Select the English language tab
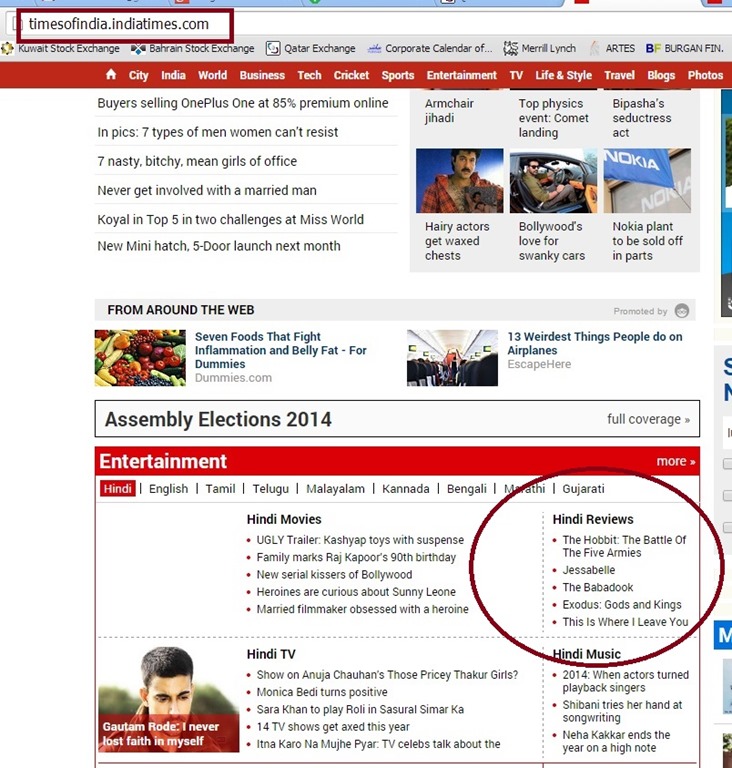This screenshot has height=768, width=732. pos(169,488)
